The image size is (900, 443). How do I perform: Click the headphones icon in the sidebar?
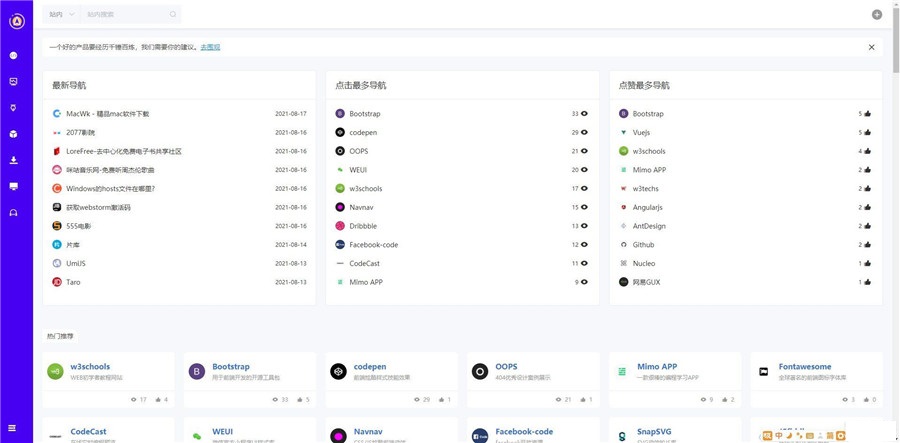pyautogui.click(x=14, y=212)
